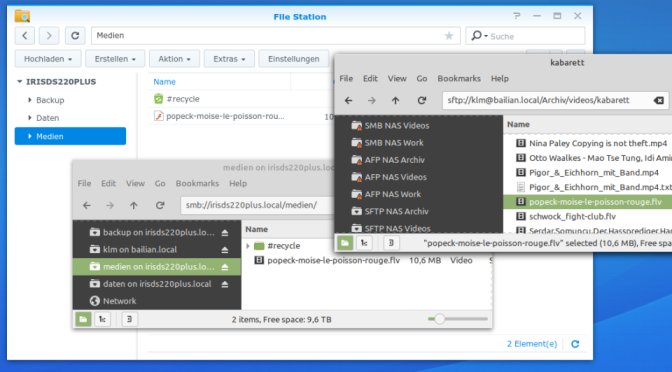672x372 pixels.
Task: Hide sidebar button in kabarett status bar
Action: point(391,243)
